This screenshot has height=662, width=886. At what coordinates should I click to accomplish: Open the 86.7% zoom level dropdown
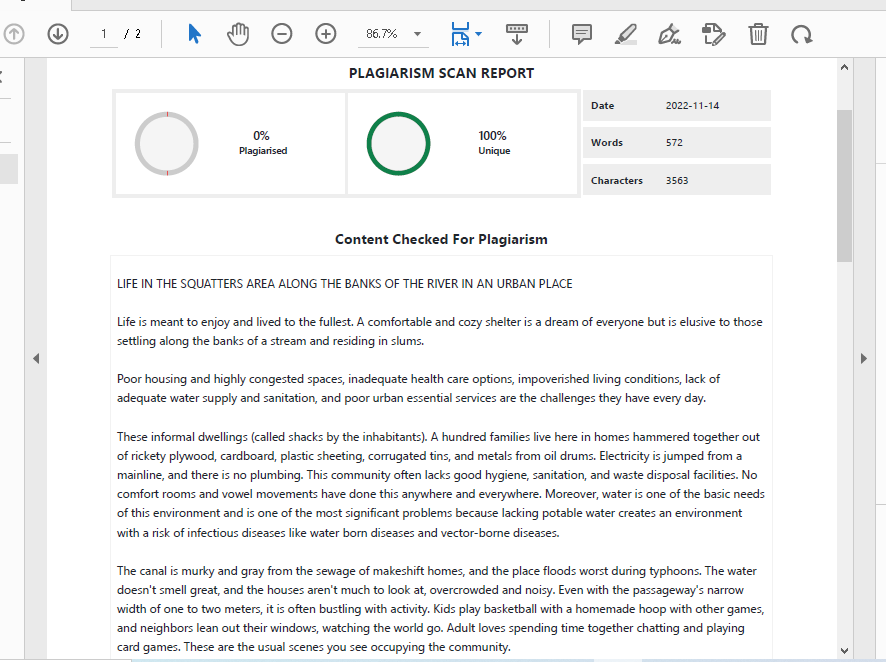click(417, 34)
